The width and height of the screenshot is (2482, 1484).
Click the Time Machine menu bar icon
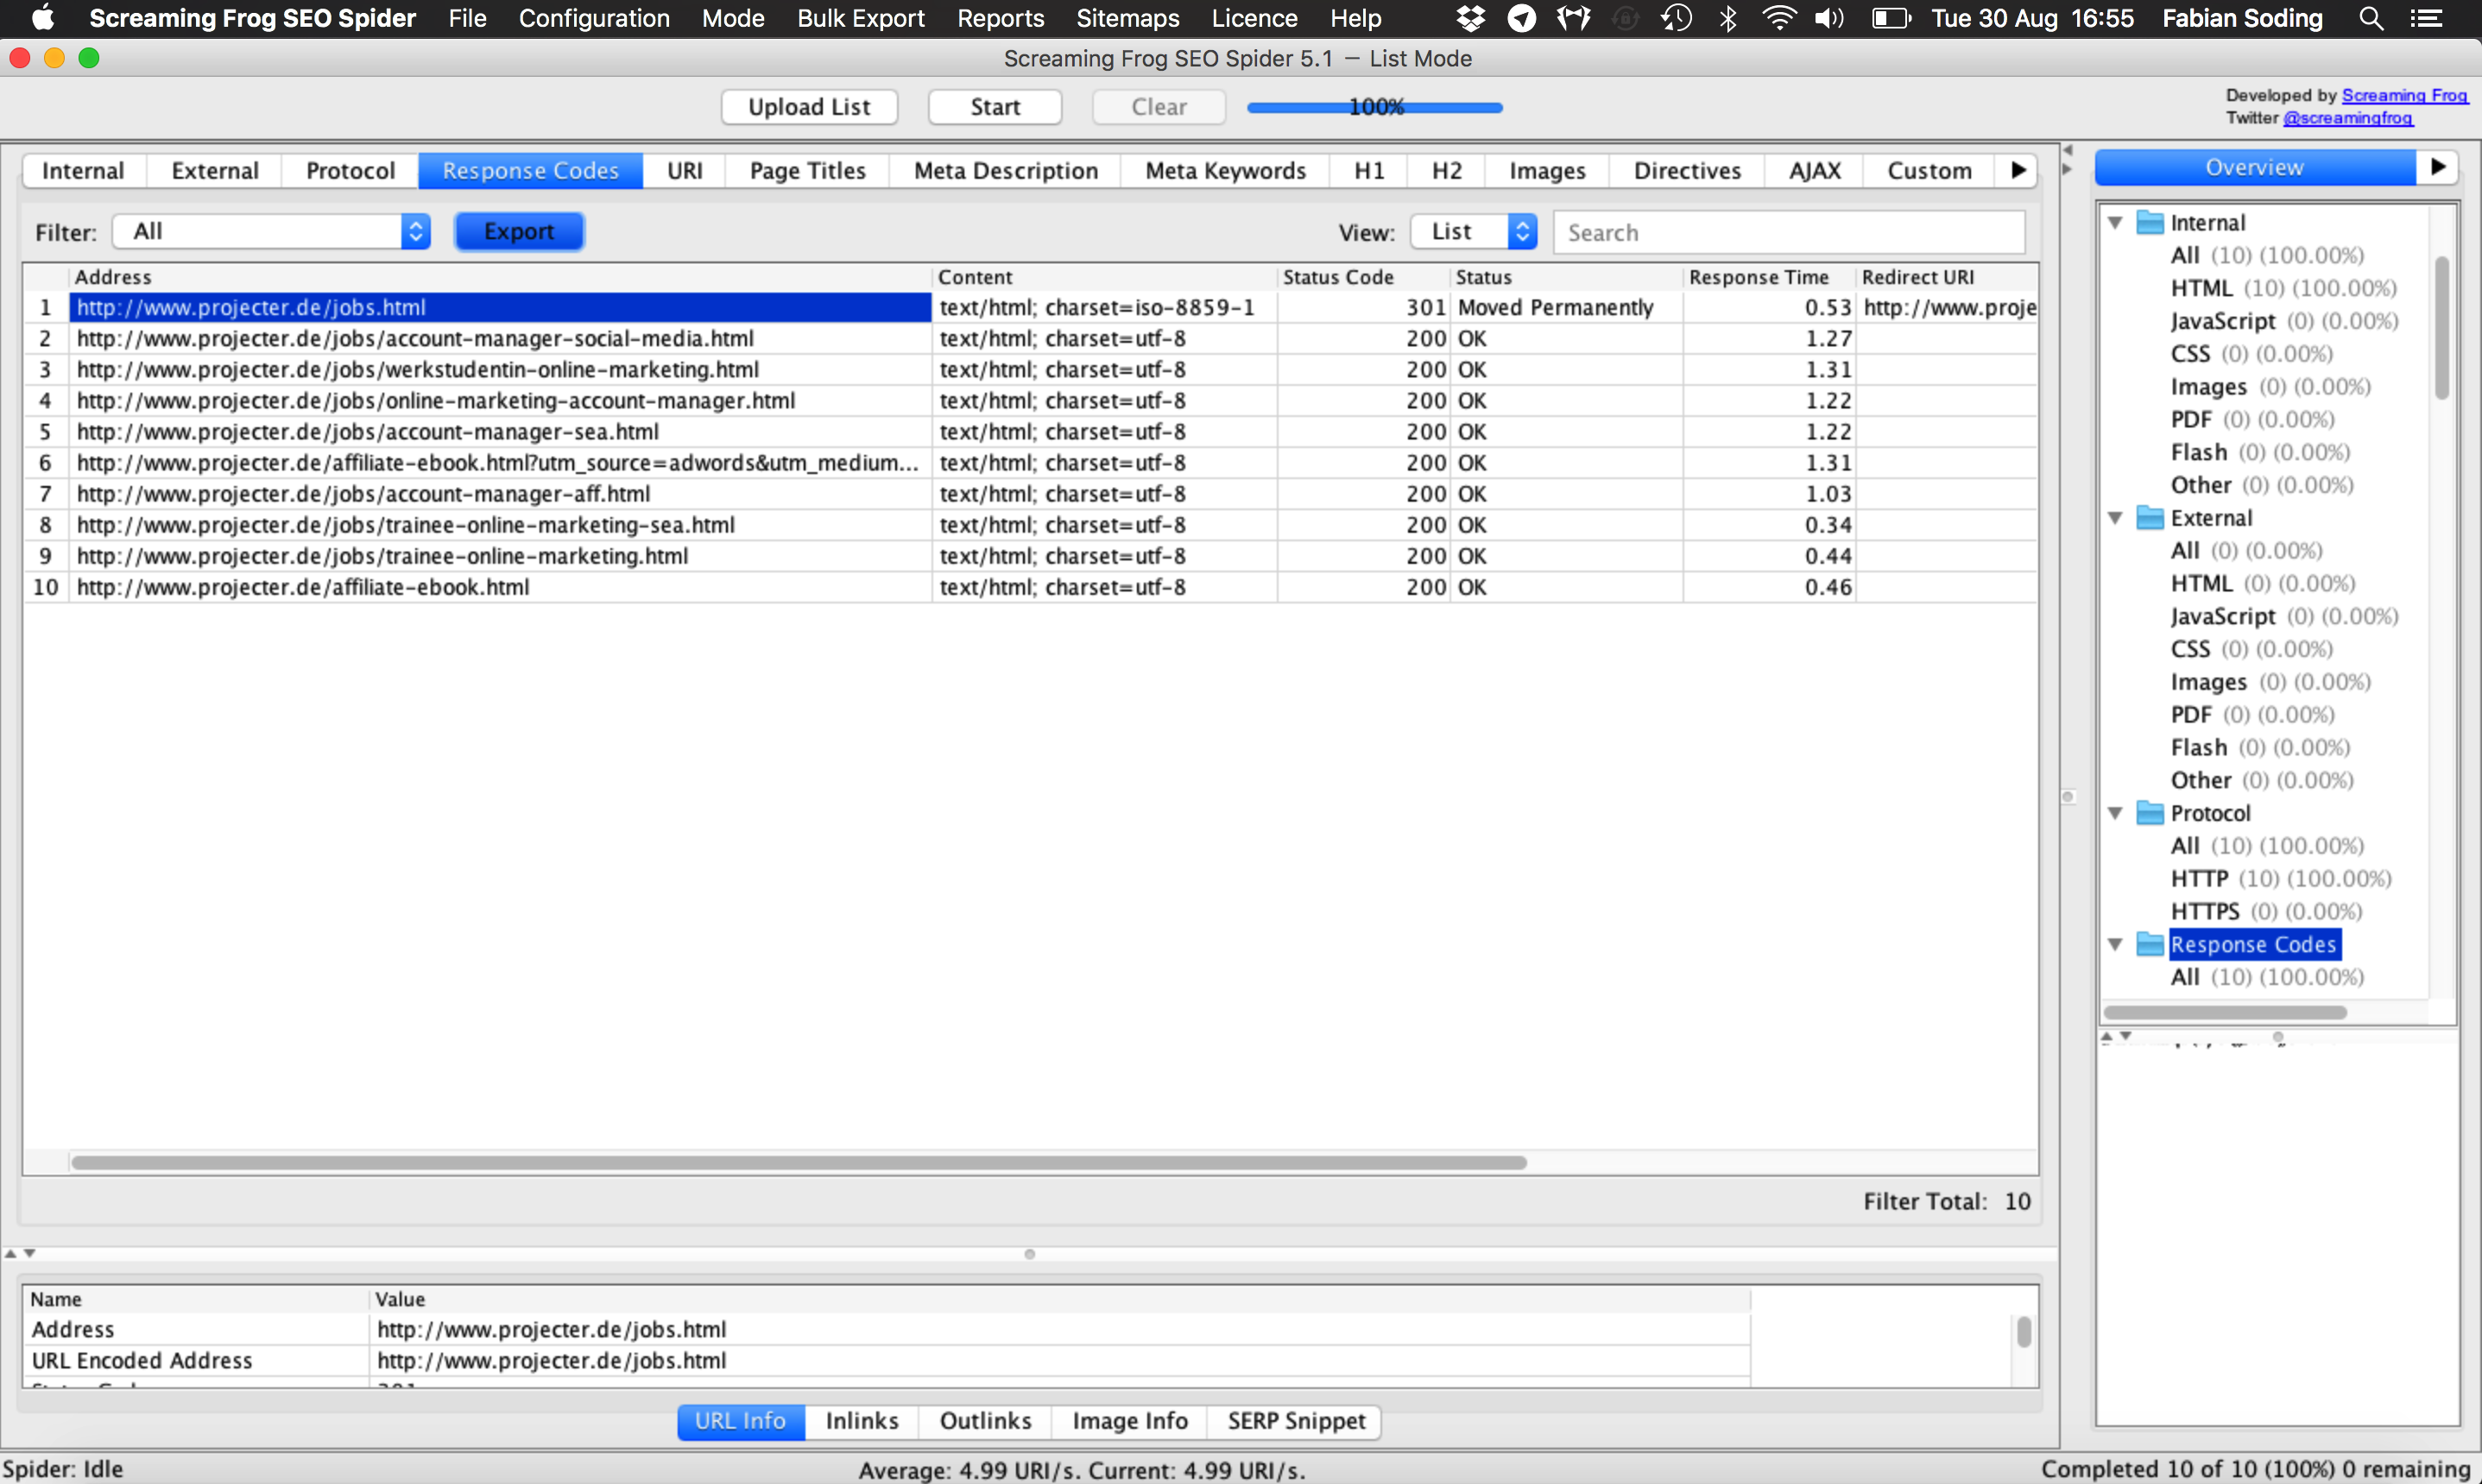[1676, 18]
